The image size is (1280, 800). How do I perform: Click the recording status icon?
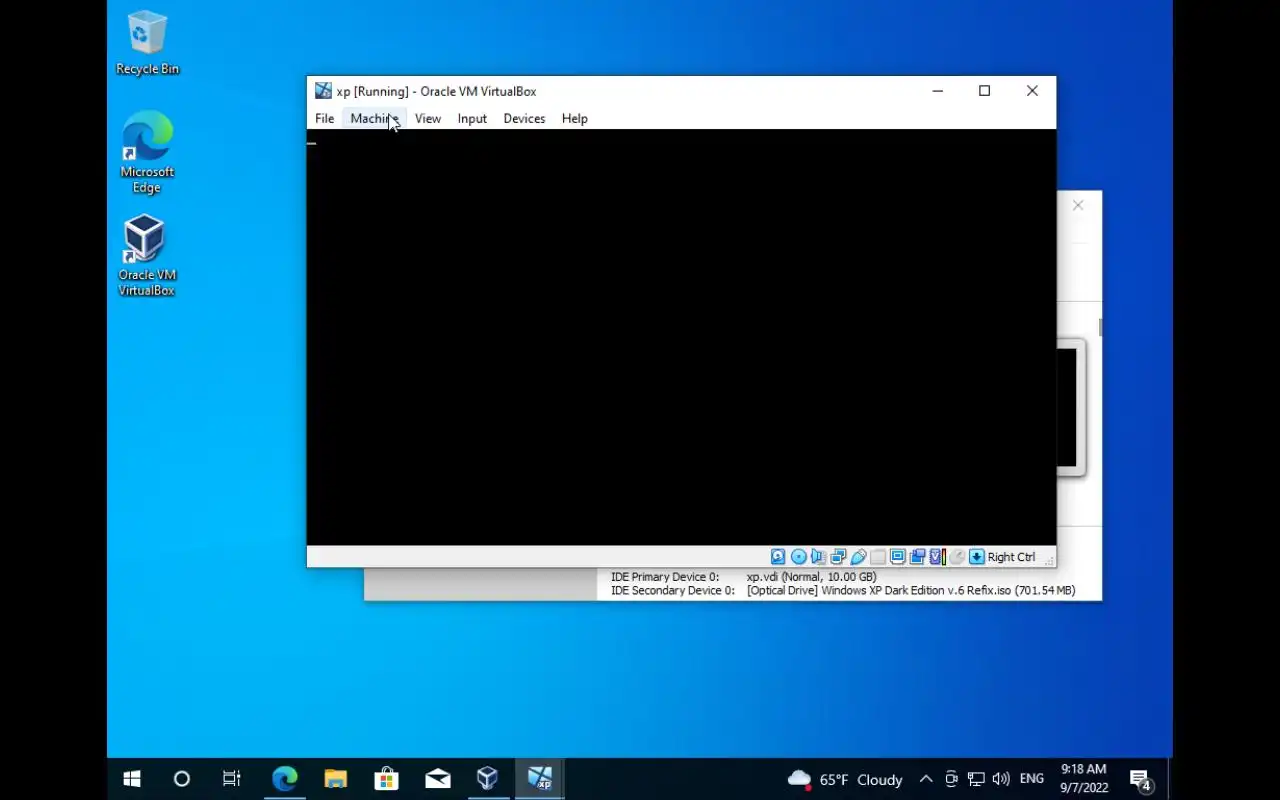pos(917,557)
